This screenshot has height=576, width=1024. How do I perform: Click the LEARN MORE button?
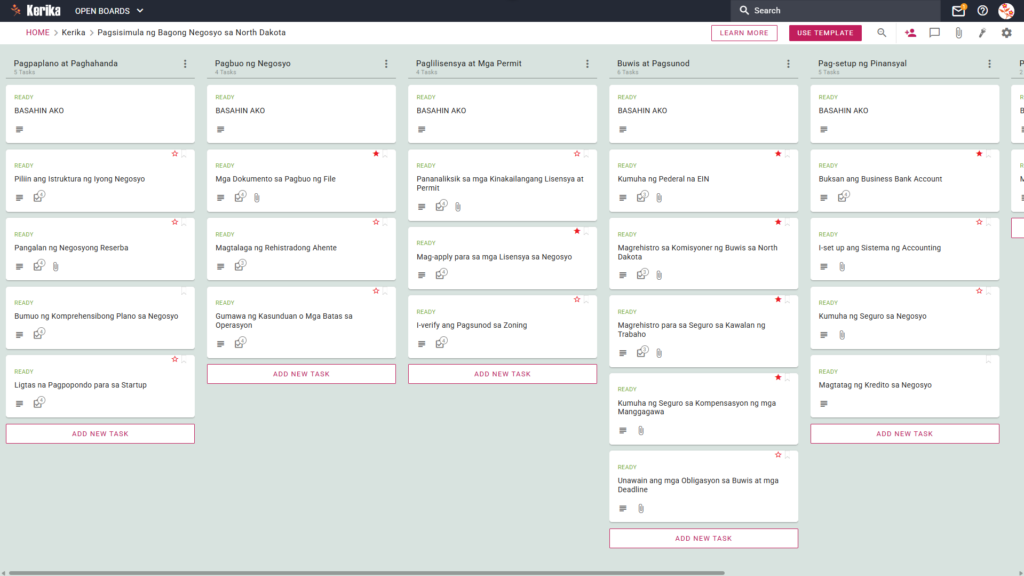coord(744,33)
